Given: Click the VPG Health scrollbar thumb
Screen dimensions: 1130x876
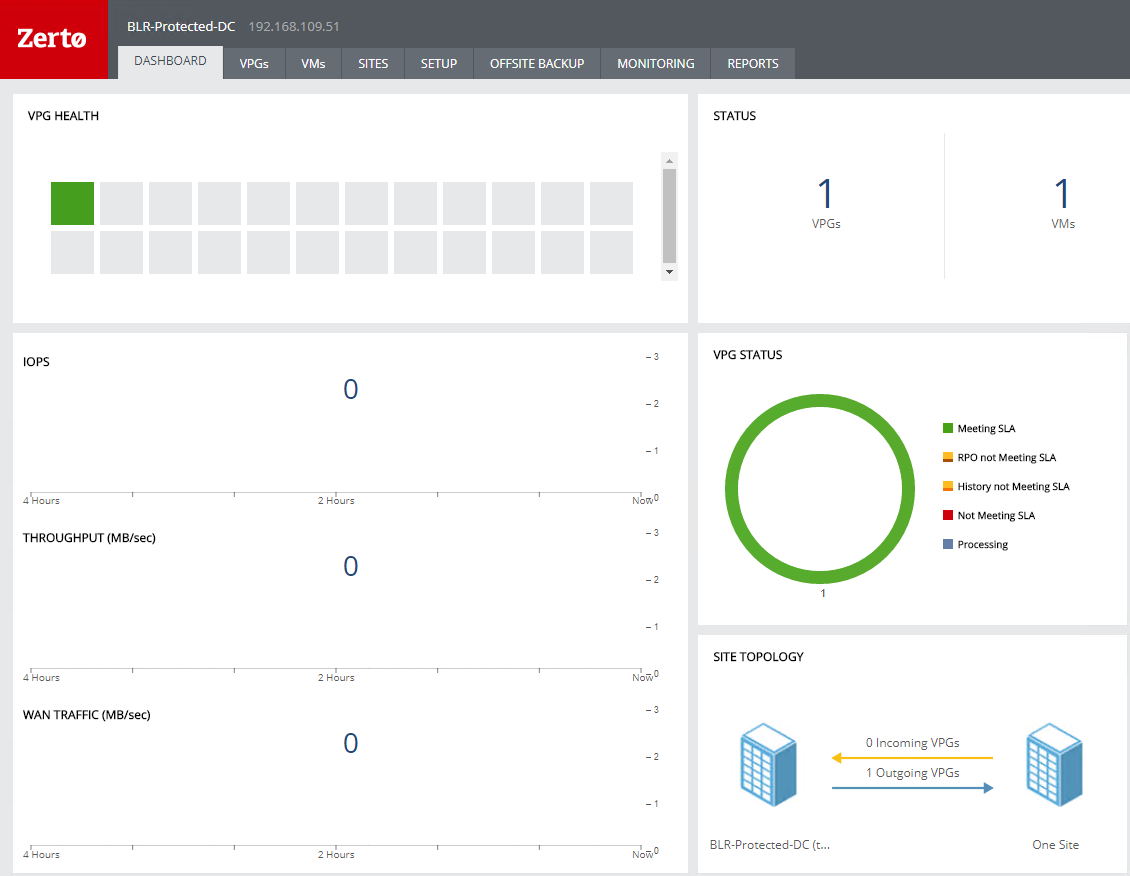Looking at the screenshot, I should coord(669,213).
